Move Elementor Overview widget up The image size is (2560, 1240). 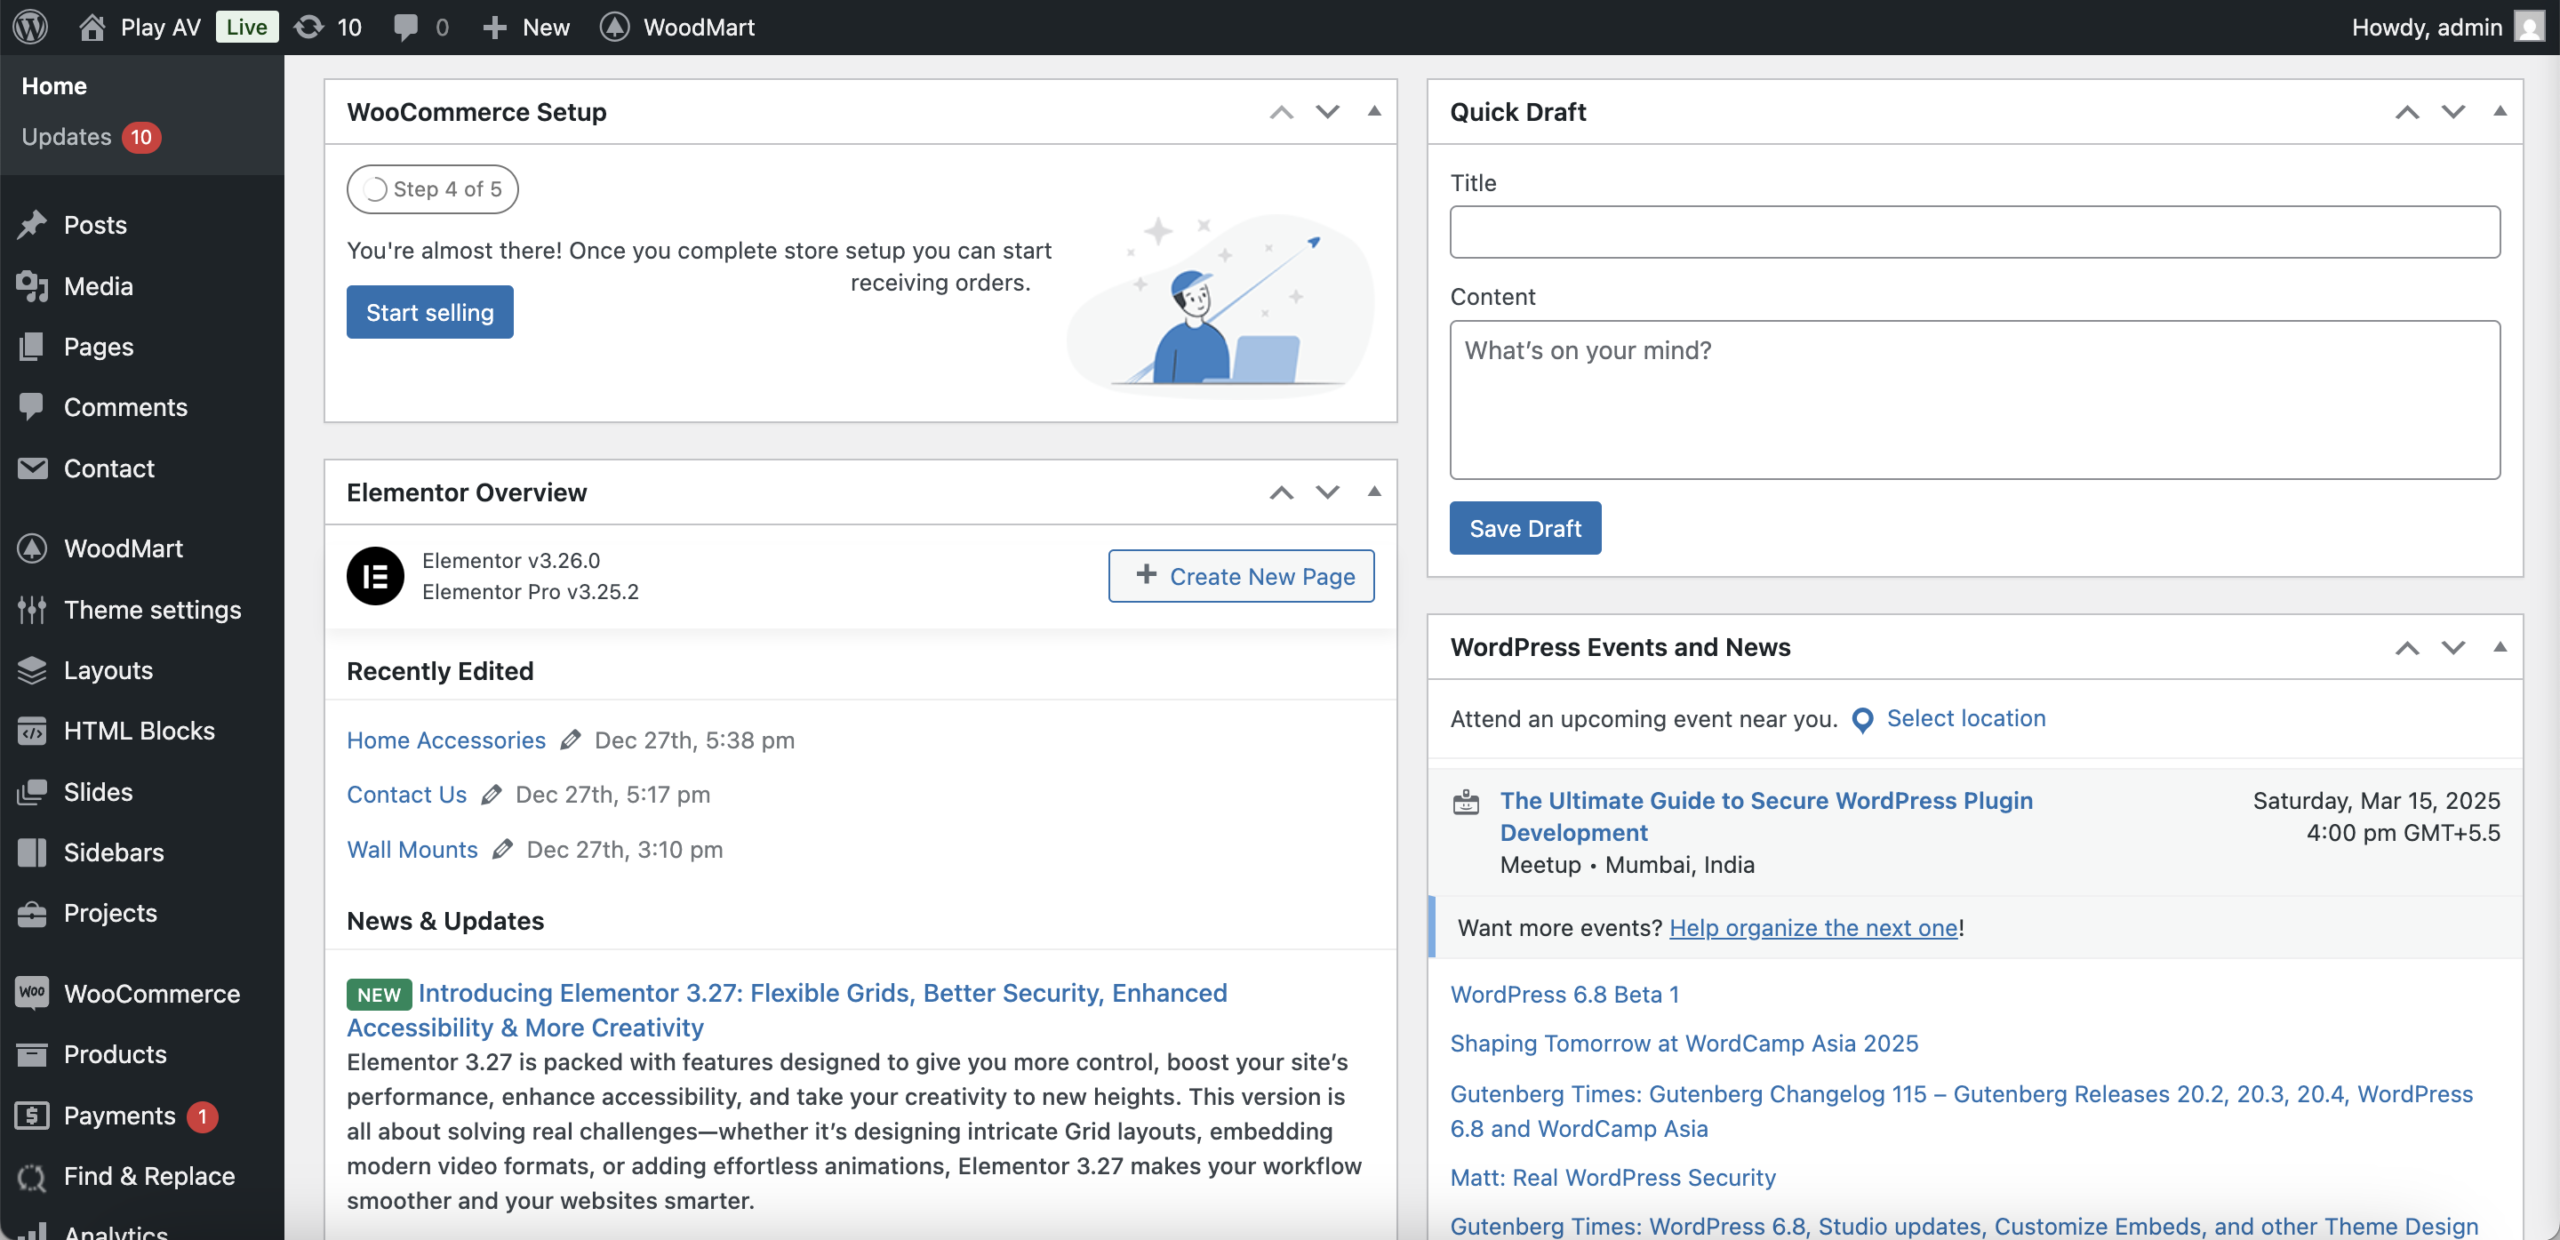1282,492
